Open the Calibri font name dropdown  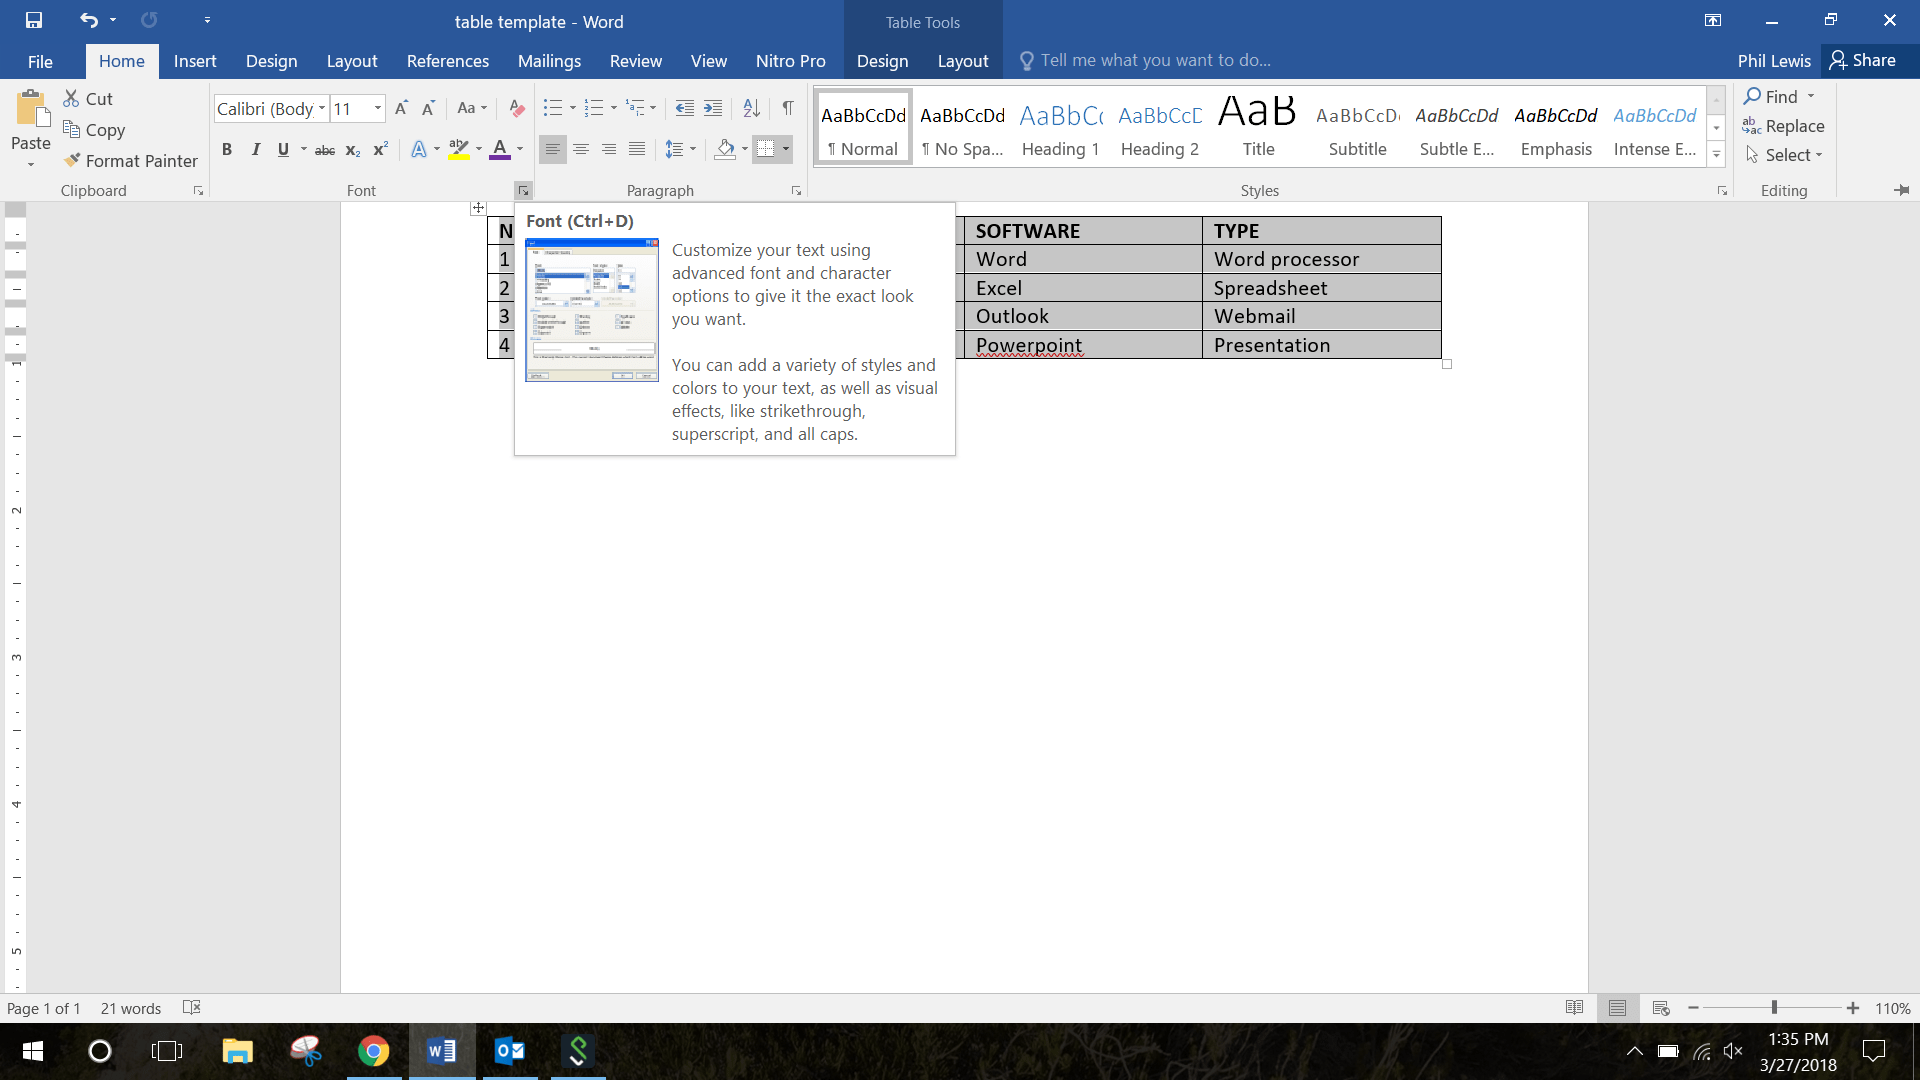[322, 108]
